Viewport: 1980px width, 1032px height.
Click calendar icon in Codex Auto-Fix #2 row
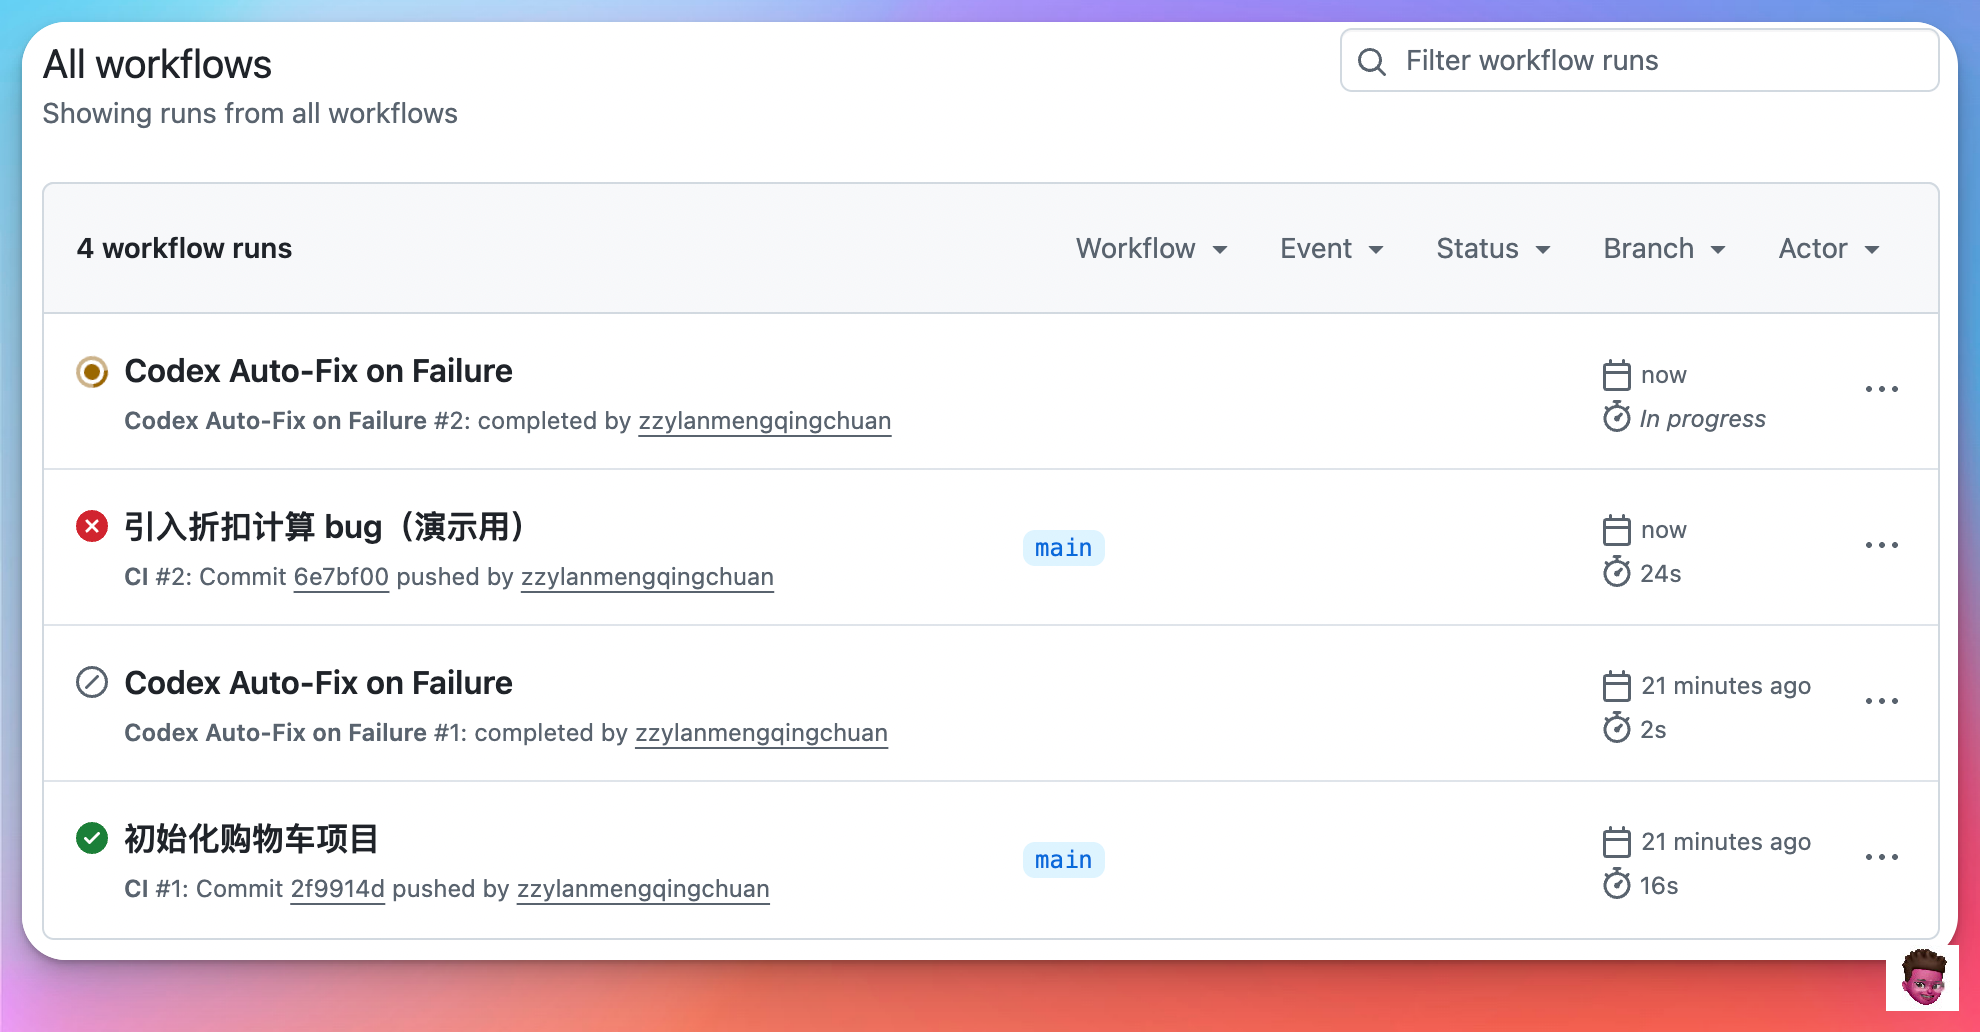point(1617,375)
